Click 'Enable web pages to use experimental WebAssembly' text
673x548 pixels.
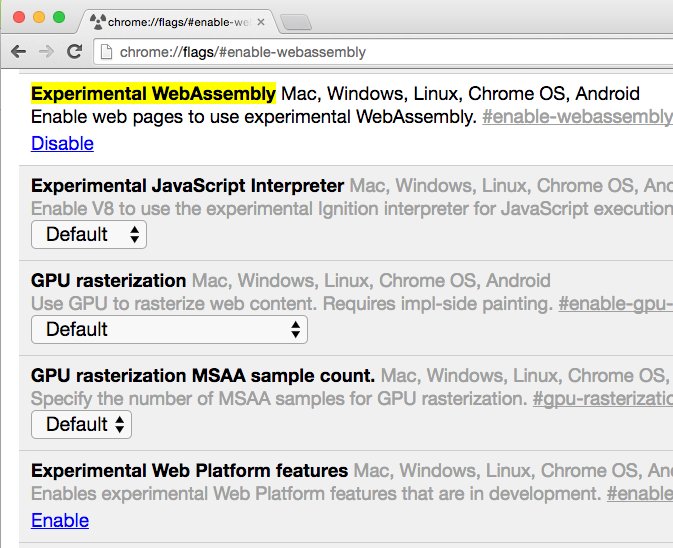pyautogui.click(x=254, y=117)
